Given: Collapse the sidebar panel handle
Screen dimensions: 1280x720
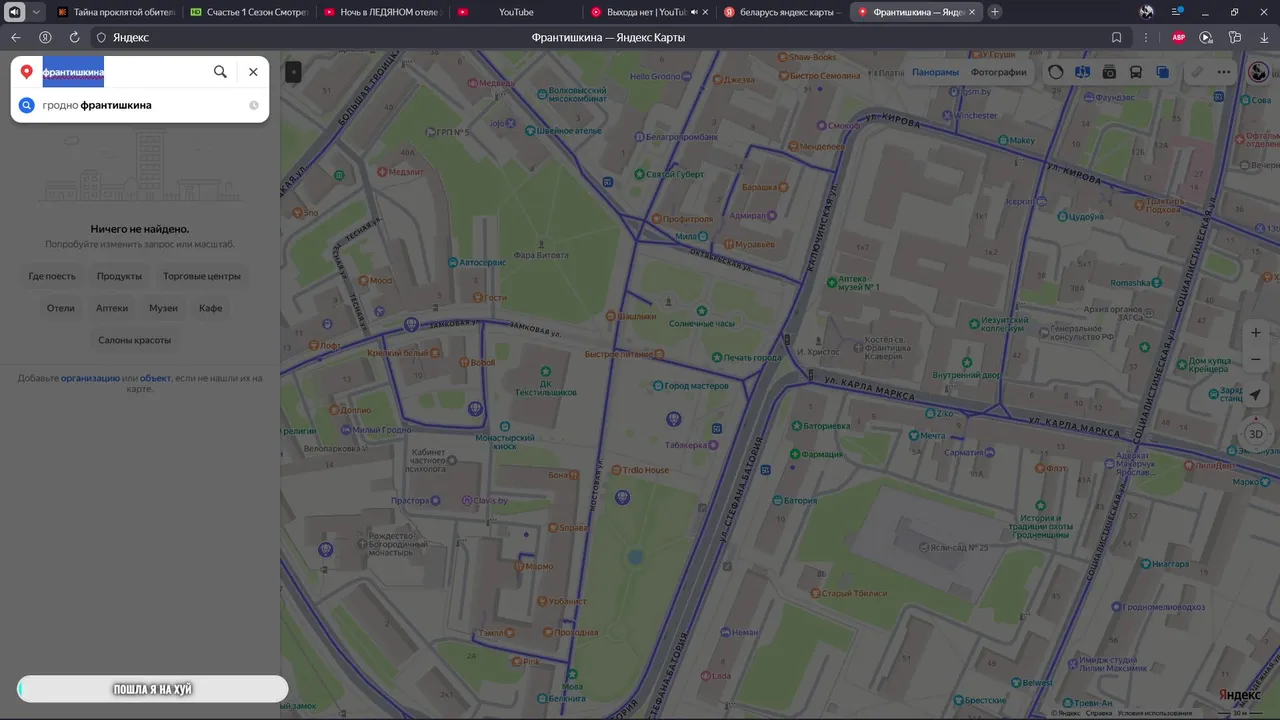Looking at the screenshot, I should (293, 72).
